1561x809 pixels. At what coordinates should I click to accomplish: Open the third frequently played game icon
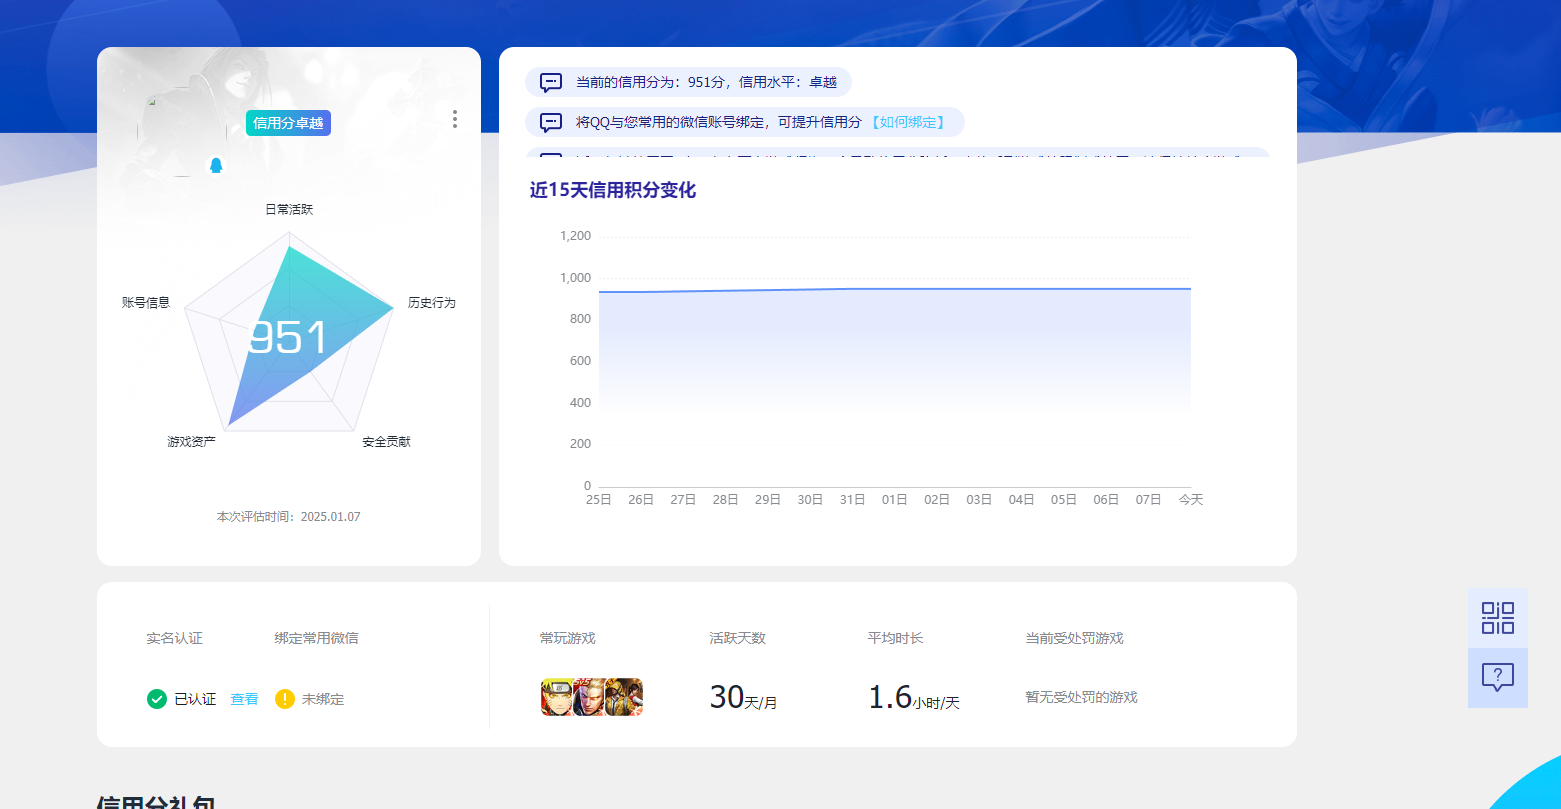624,697
